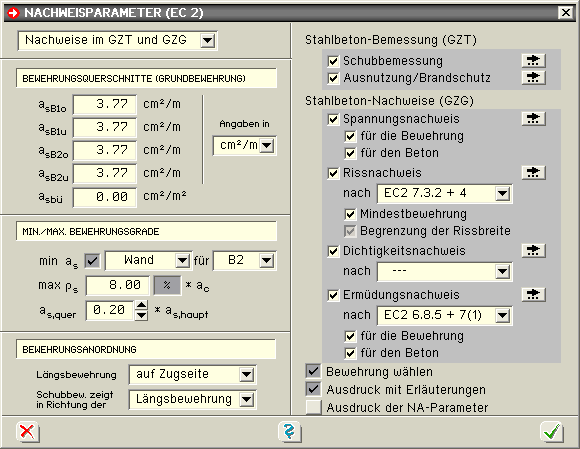Open the Nachweise im GZT und GZG dropdown
The image size is (580, 449).
pos(208,40)
